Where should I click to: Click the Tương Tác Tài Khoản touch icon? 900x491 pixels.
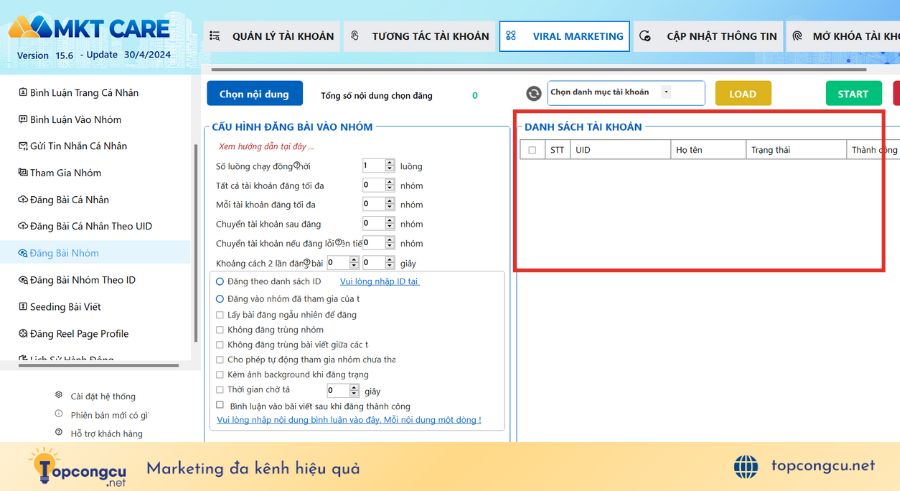click(x=355, y=36)
